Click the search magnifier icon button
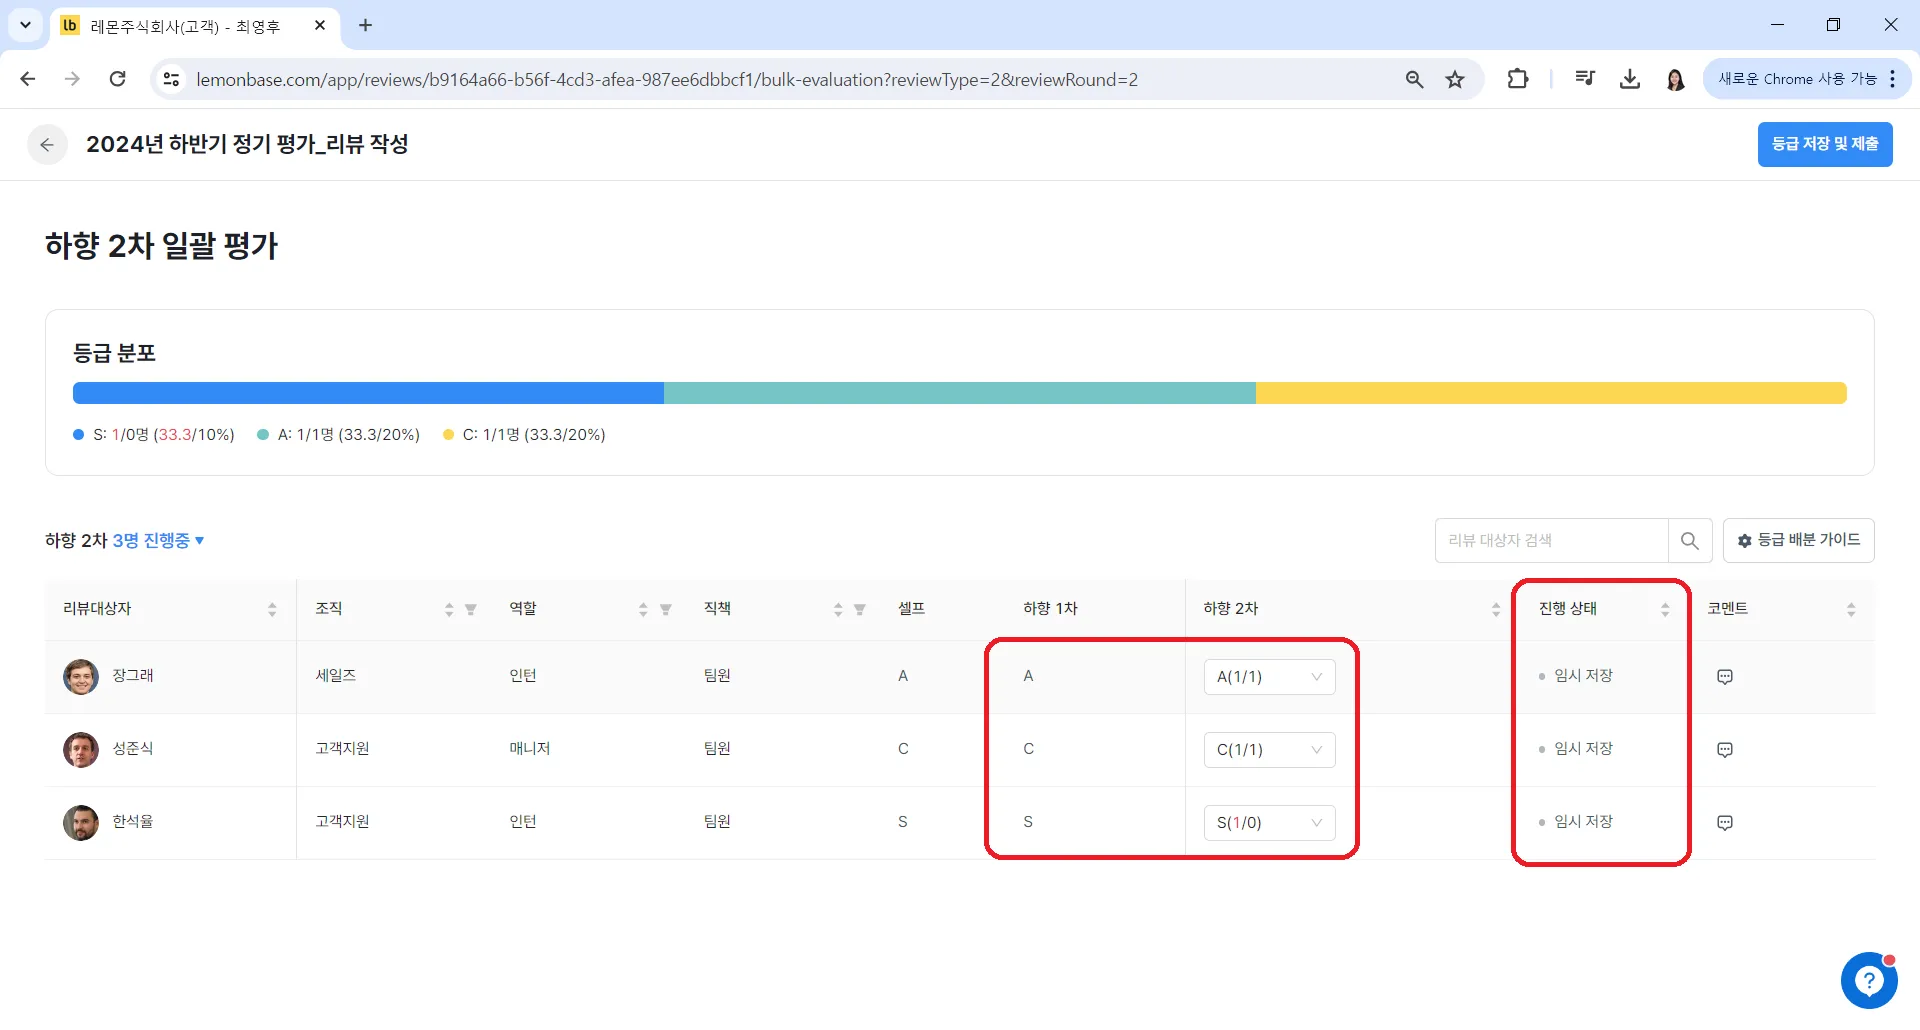 pyautogui.click(x=1690, y=541)
